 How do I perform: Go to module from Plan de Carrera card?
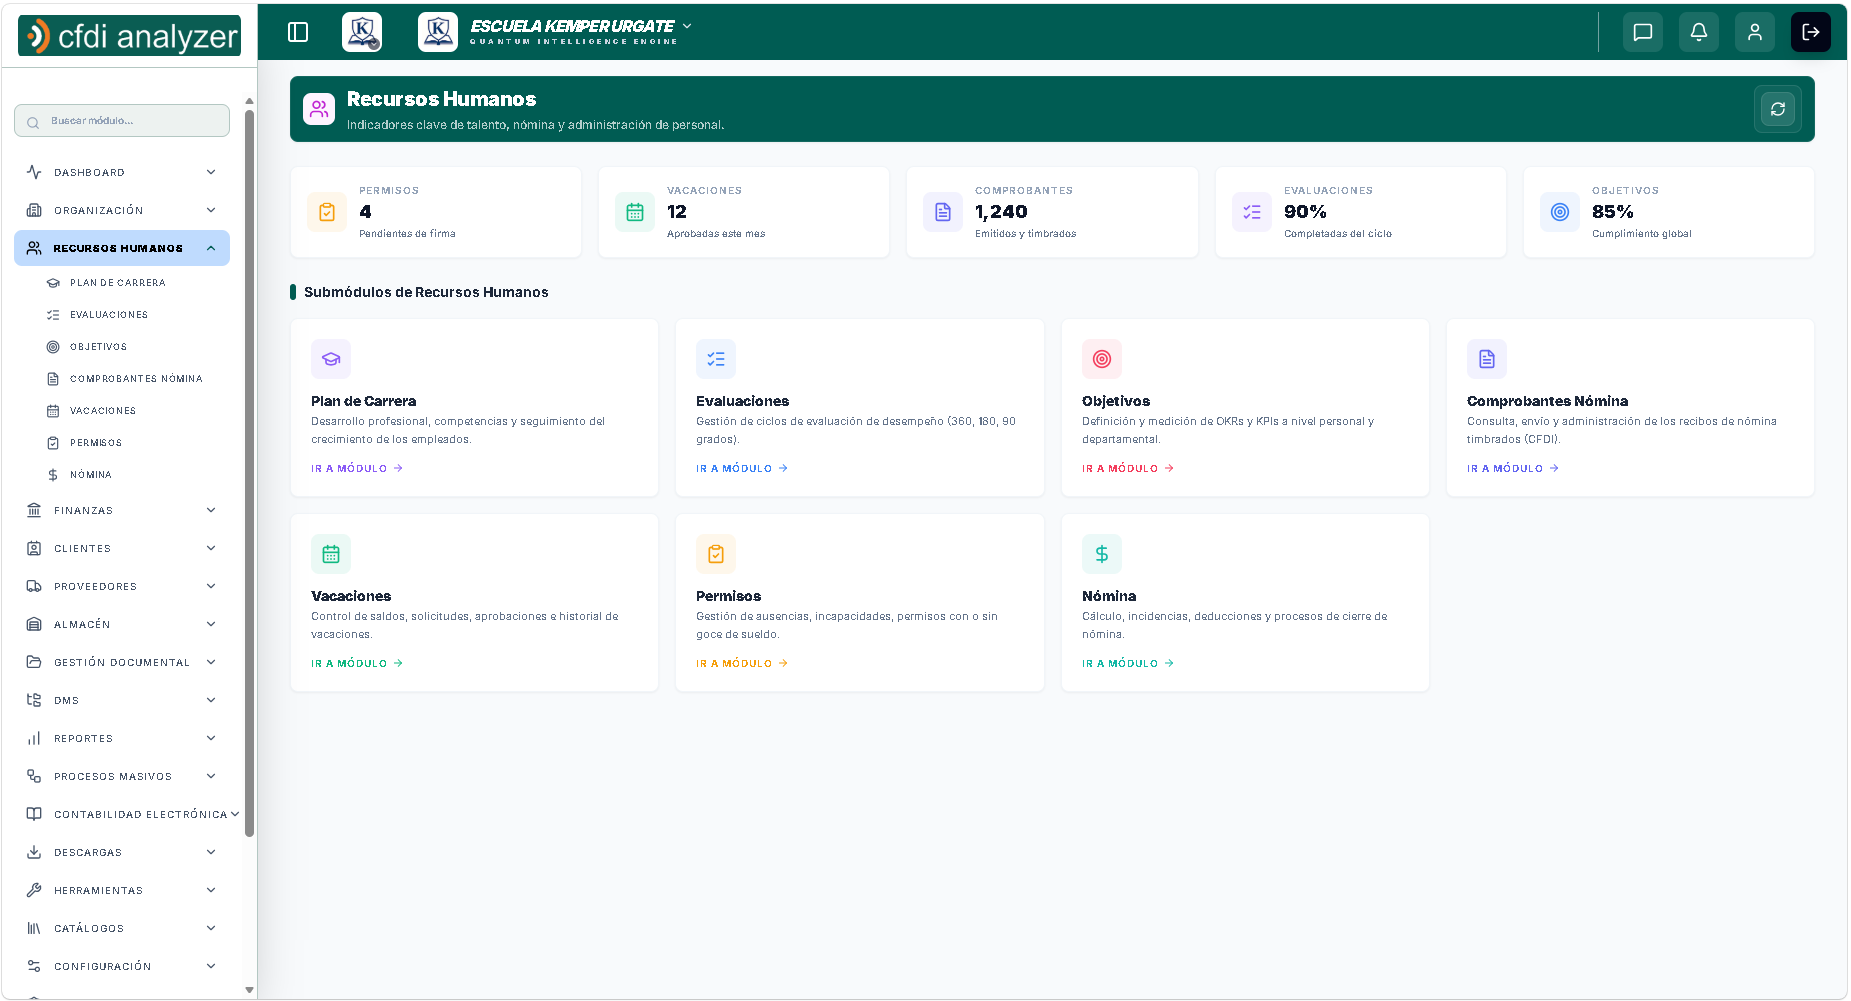tap(357, 468)
